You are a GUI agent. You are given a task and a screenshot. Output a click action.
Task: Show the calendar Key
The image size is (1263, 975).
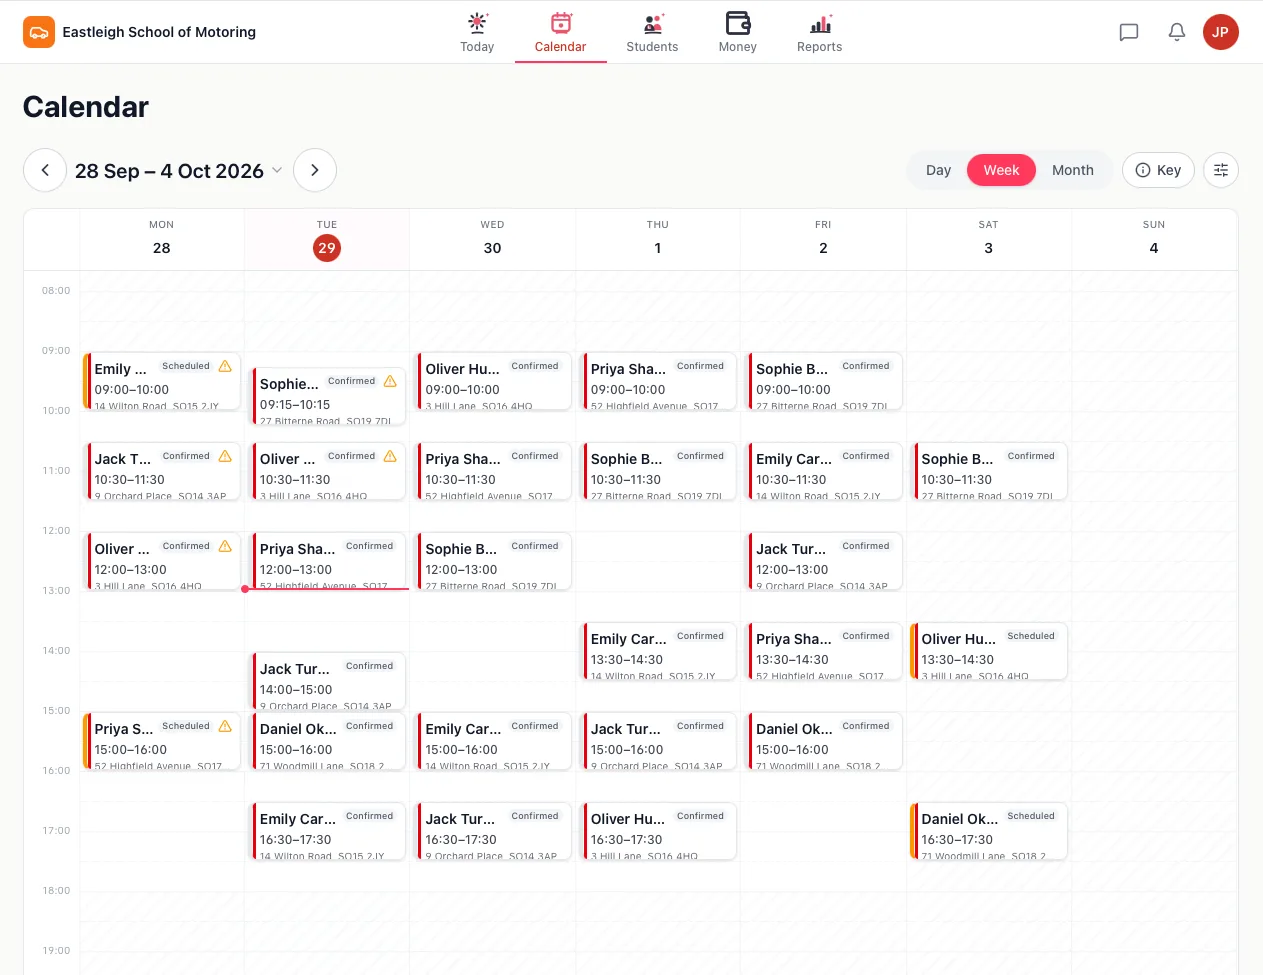1158,170
